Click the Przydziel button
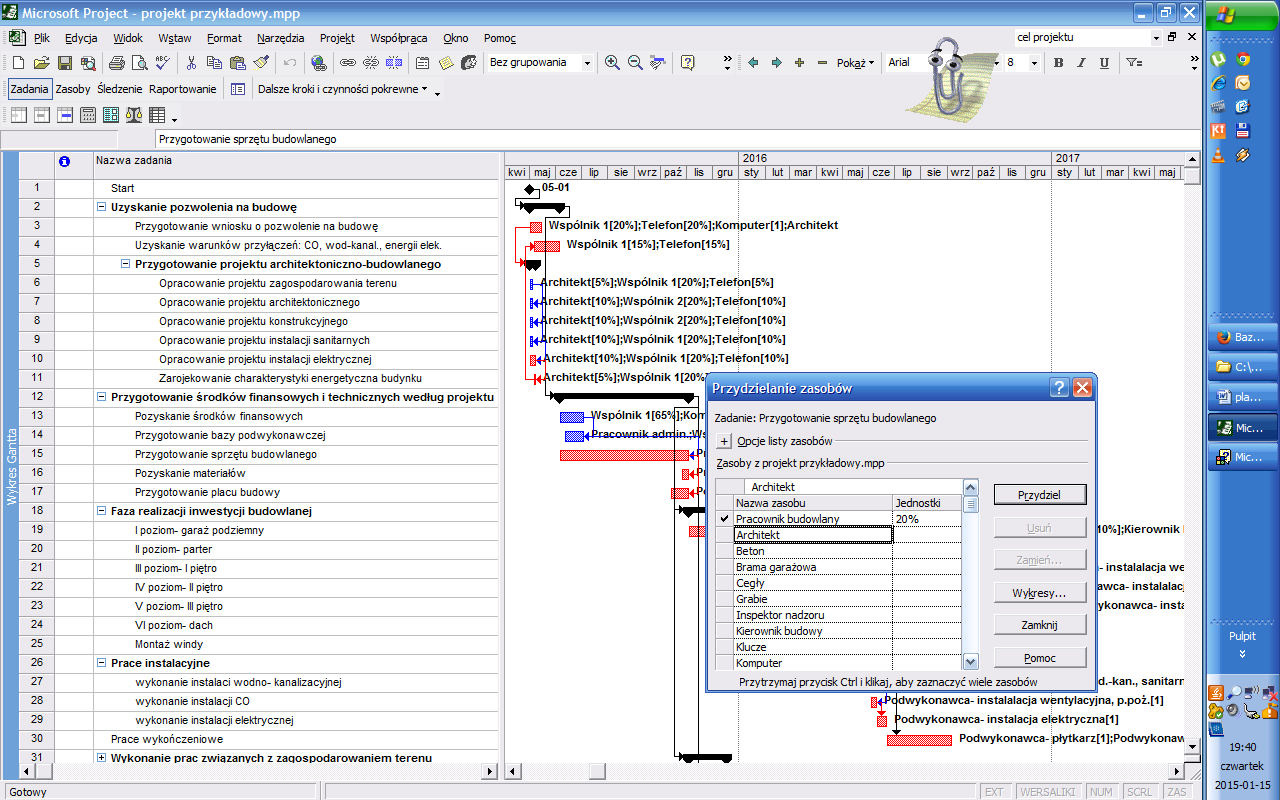Screen dimensions: 1280x800 pos(1039,495)
